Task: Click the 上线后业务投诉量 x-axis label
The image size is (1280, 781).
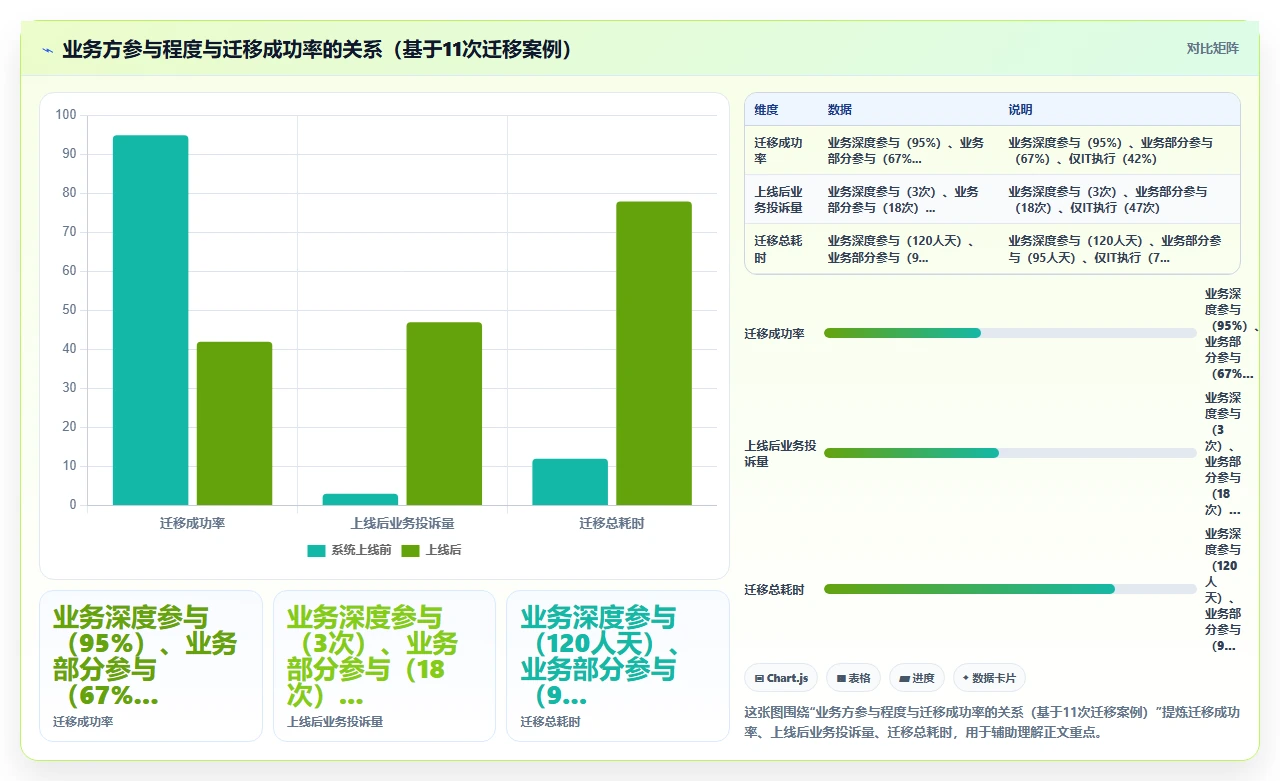Action: point(402,523)
